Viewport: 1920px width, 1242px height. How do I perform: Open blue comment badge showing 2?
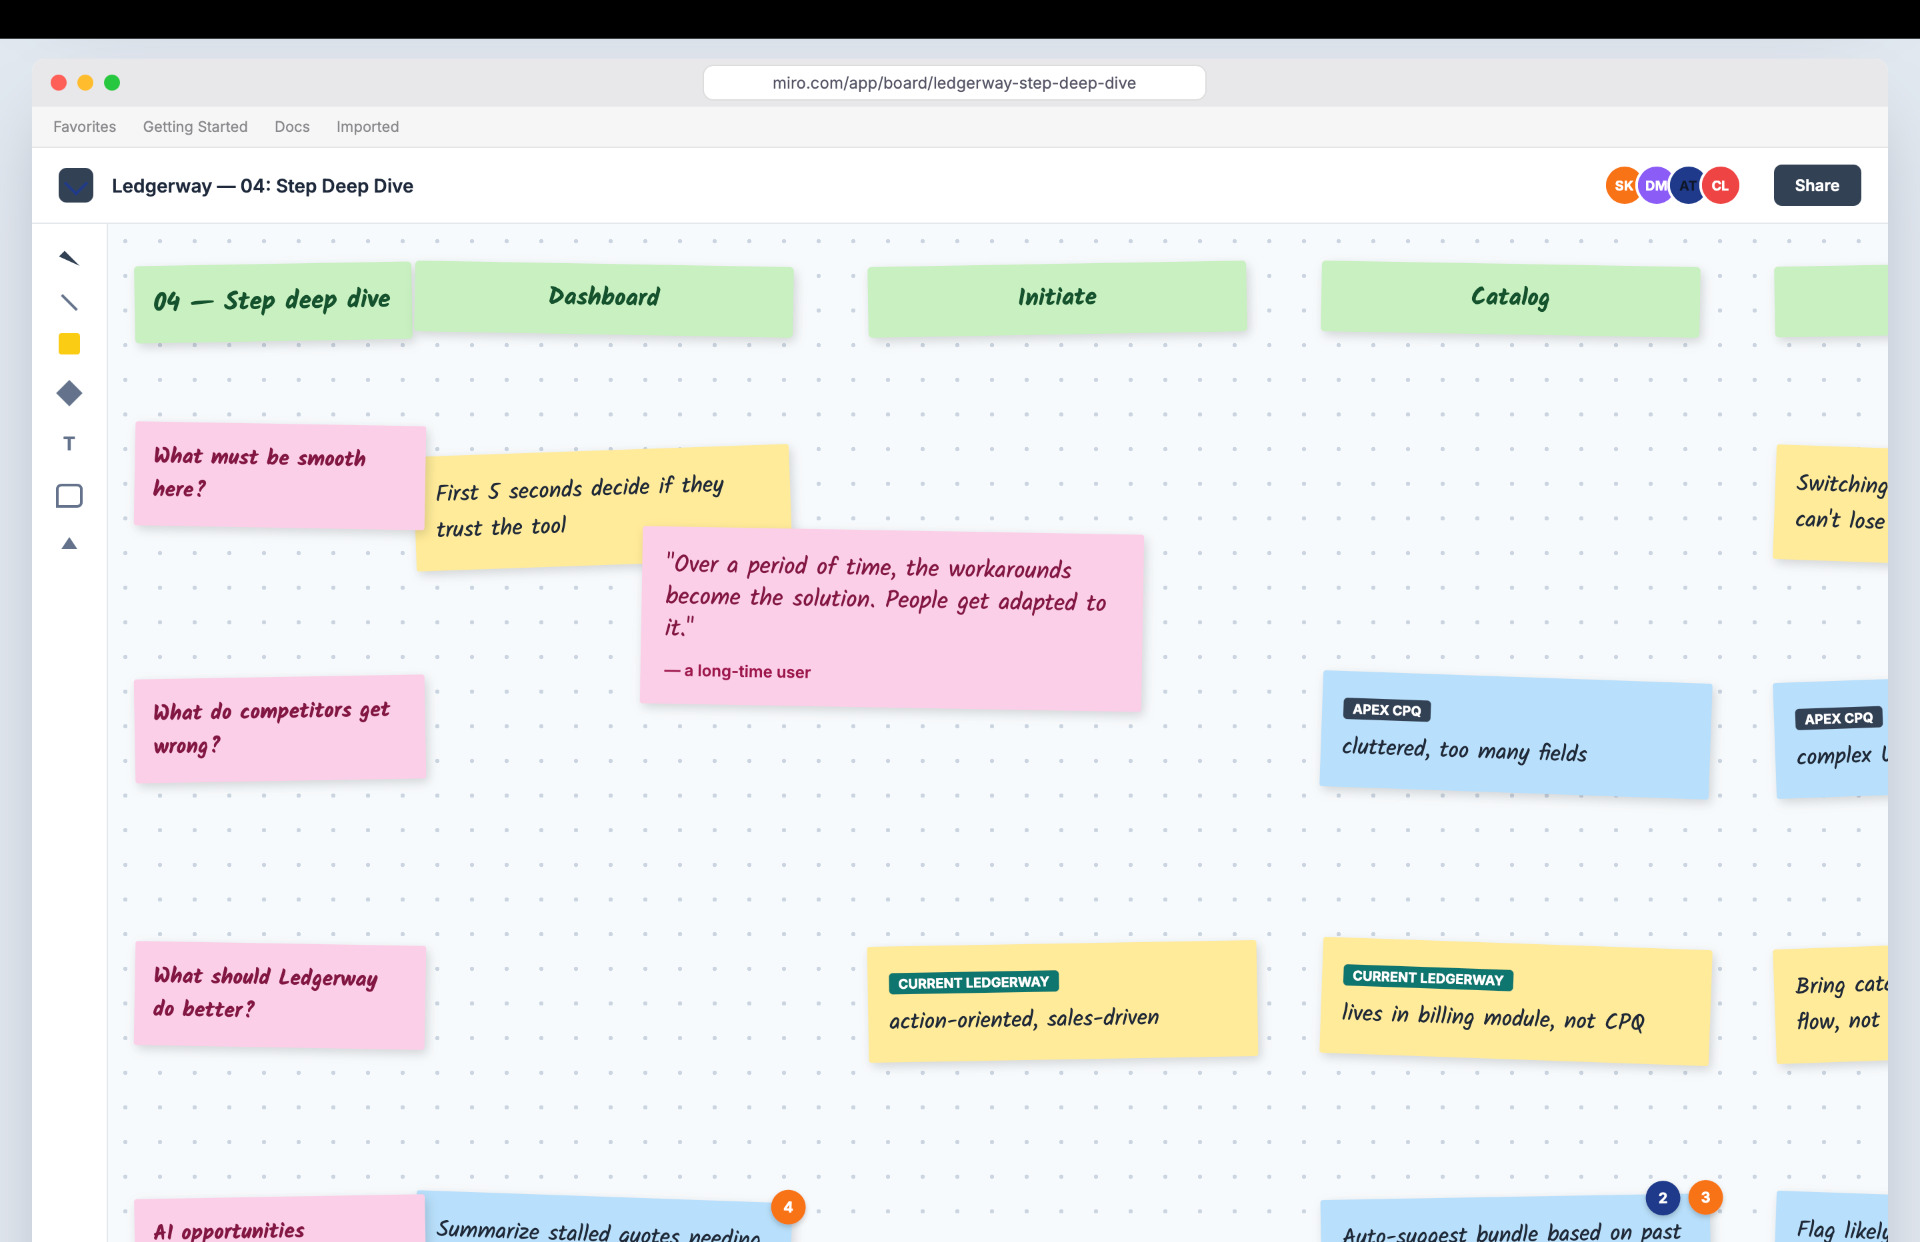tap(1662, 1198)
